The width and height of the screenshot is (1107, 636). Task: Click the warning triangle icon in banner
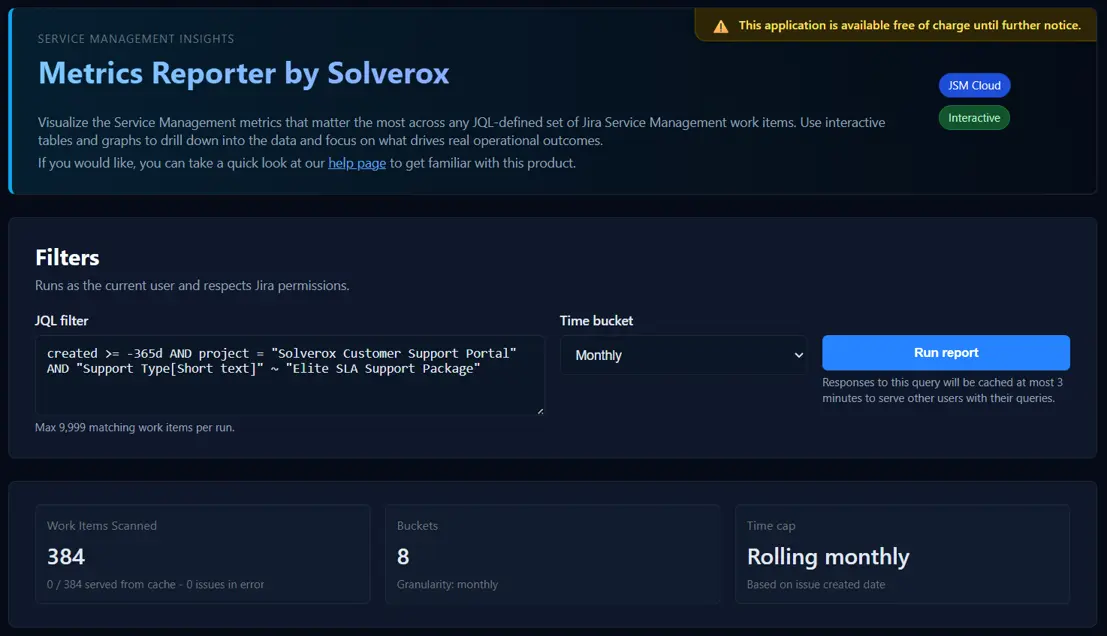point(720,26)
